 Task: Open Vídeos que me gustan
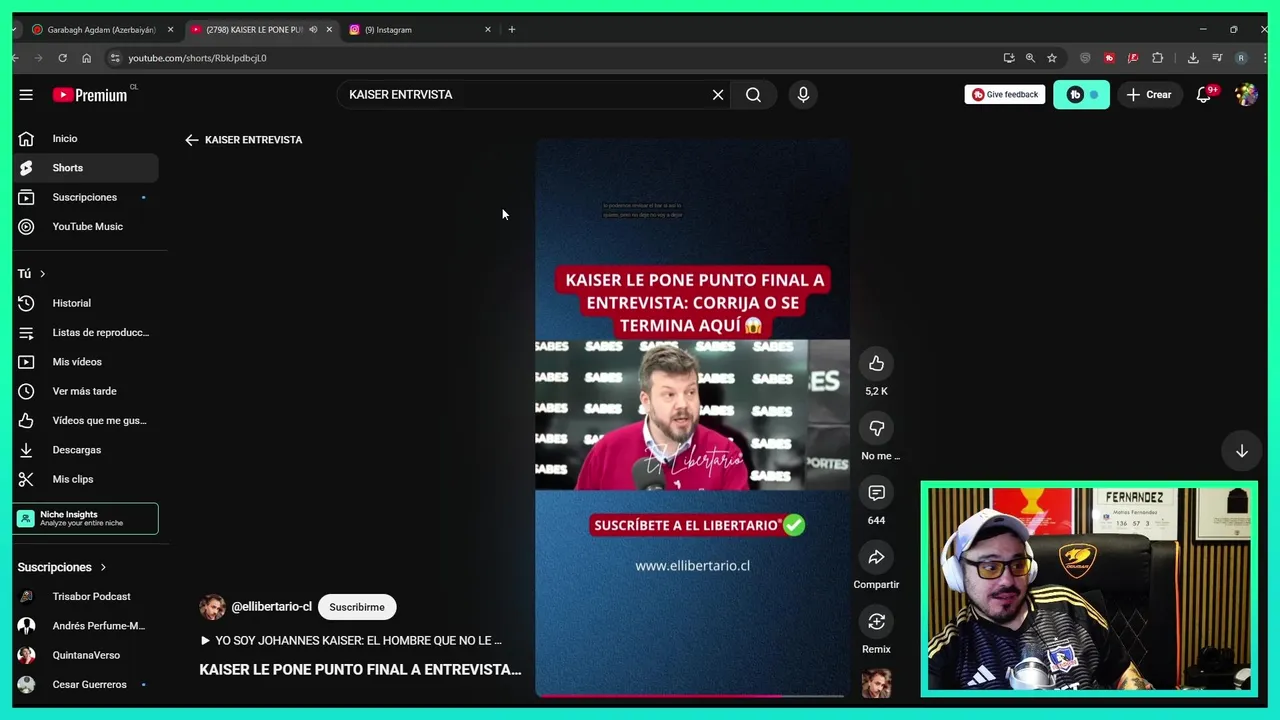[86, 421]
